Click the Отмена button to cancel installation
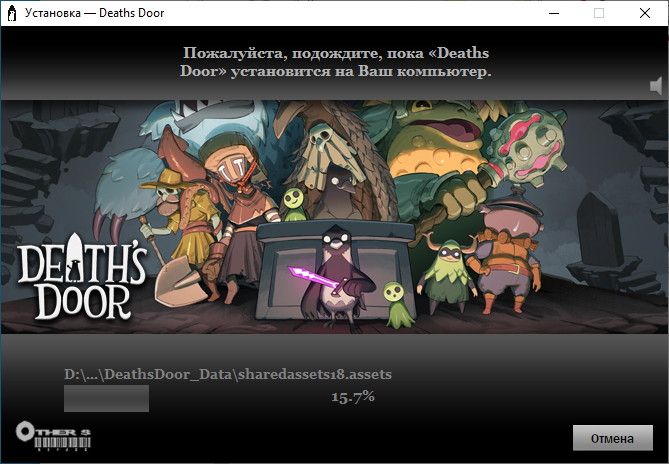 [613, 438]
